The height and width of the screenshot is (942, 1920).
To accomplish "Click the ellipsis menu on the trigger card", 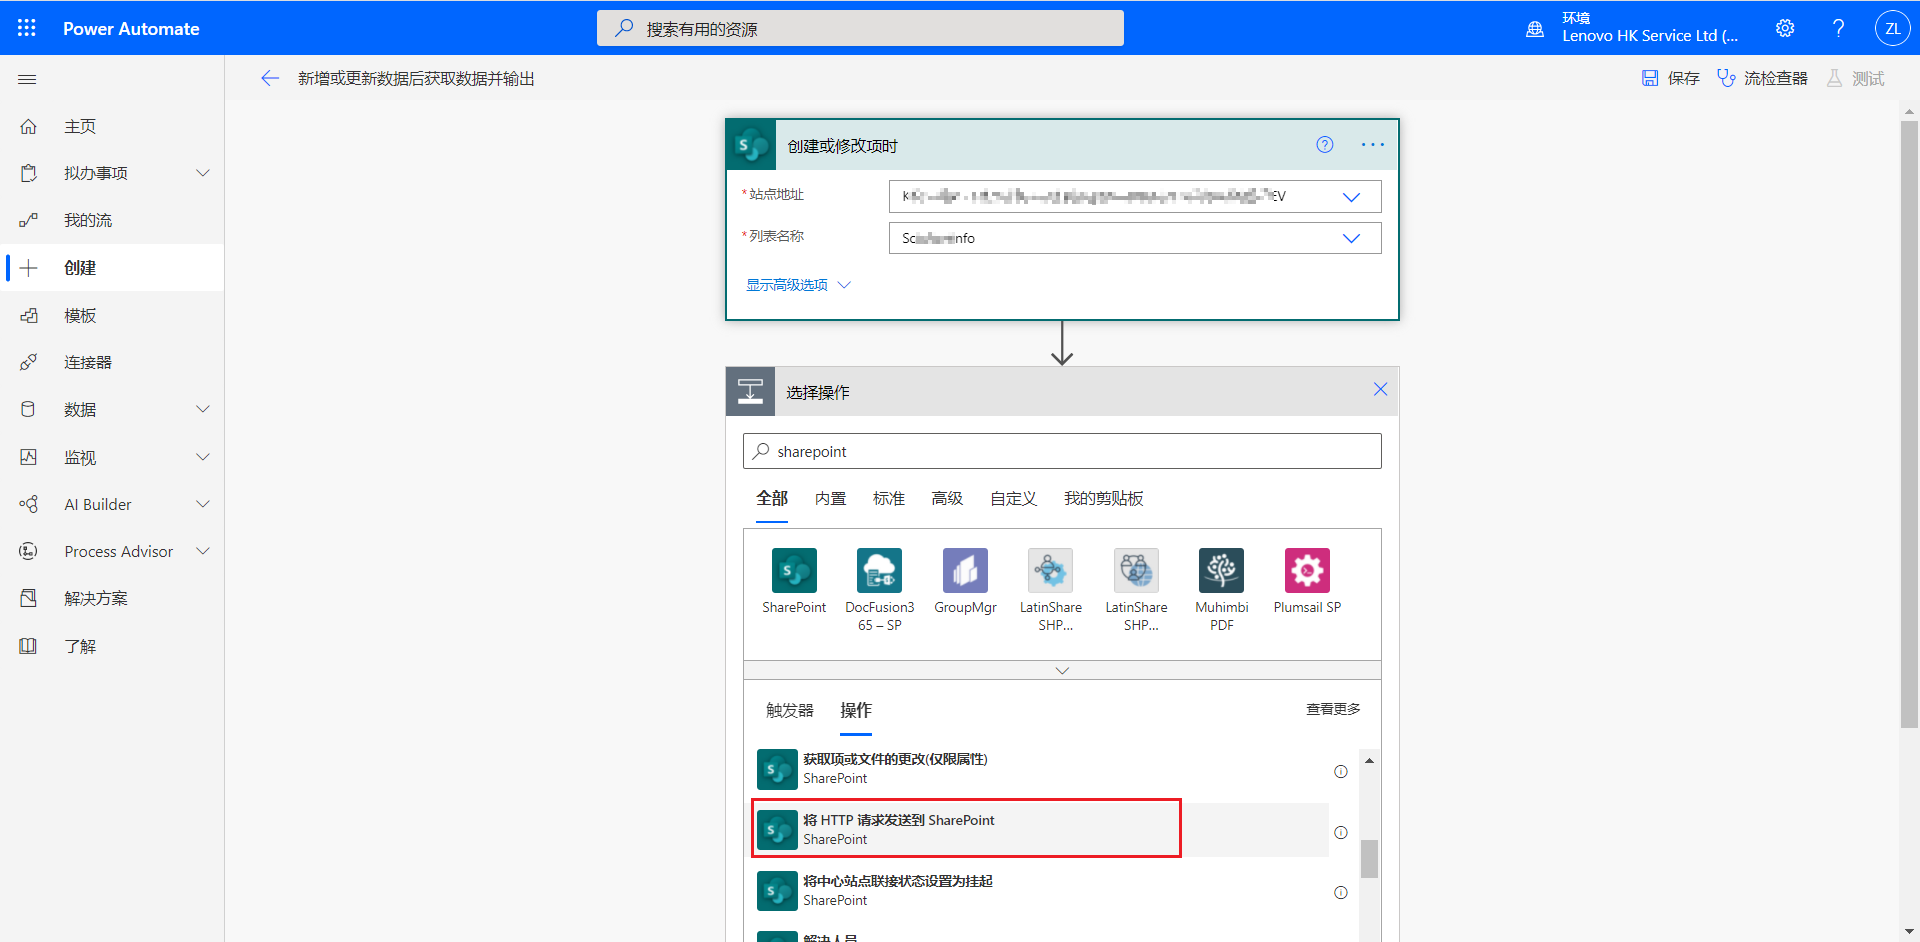I will click(1372, 144).
